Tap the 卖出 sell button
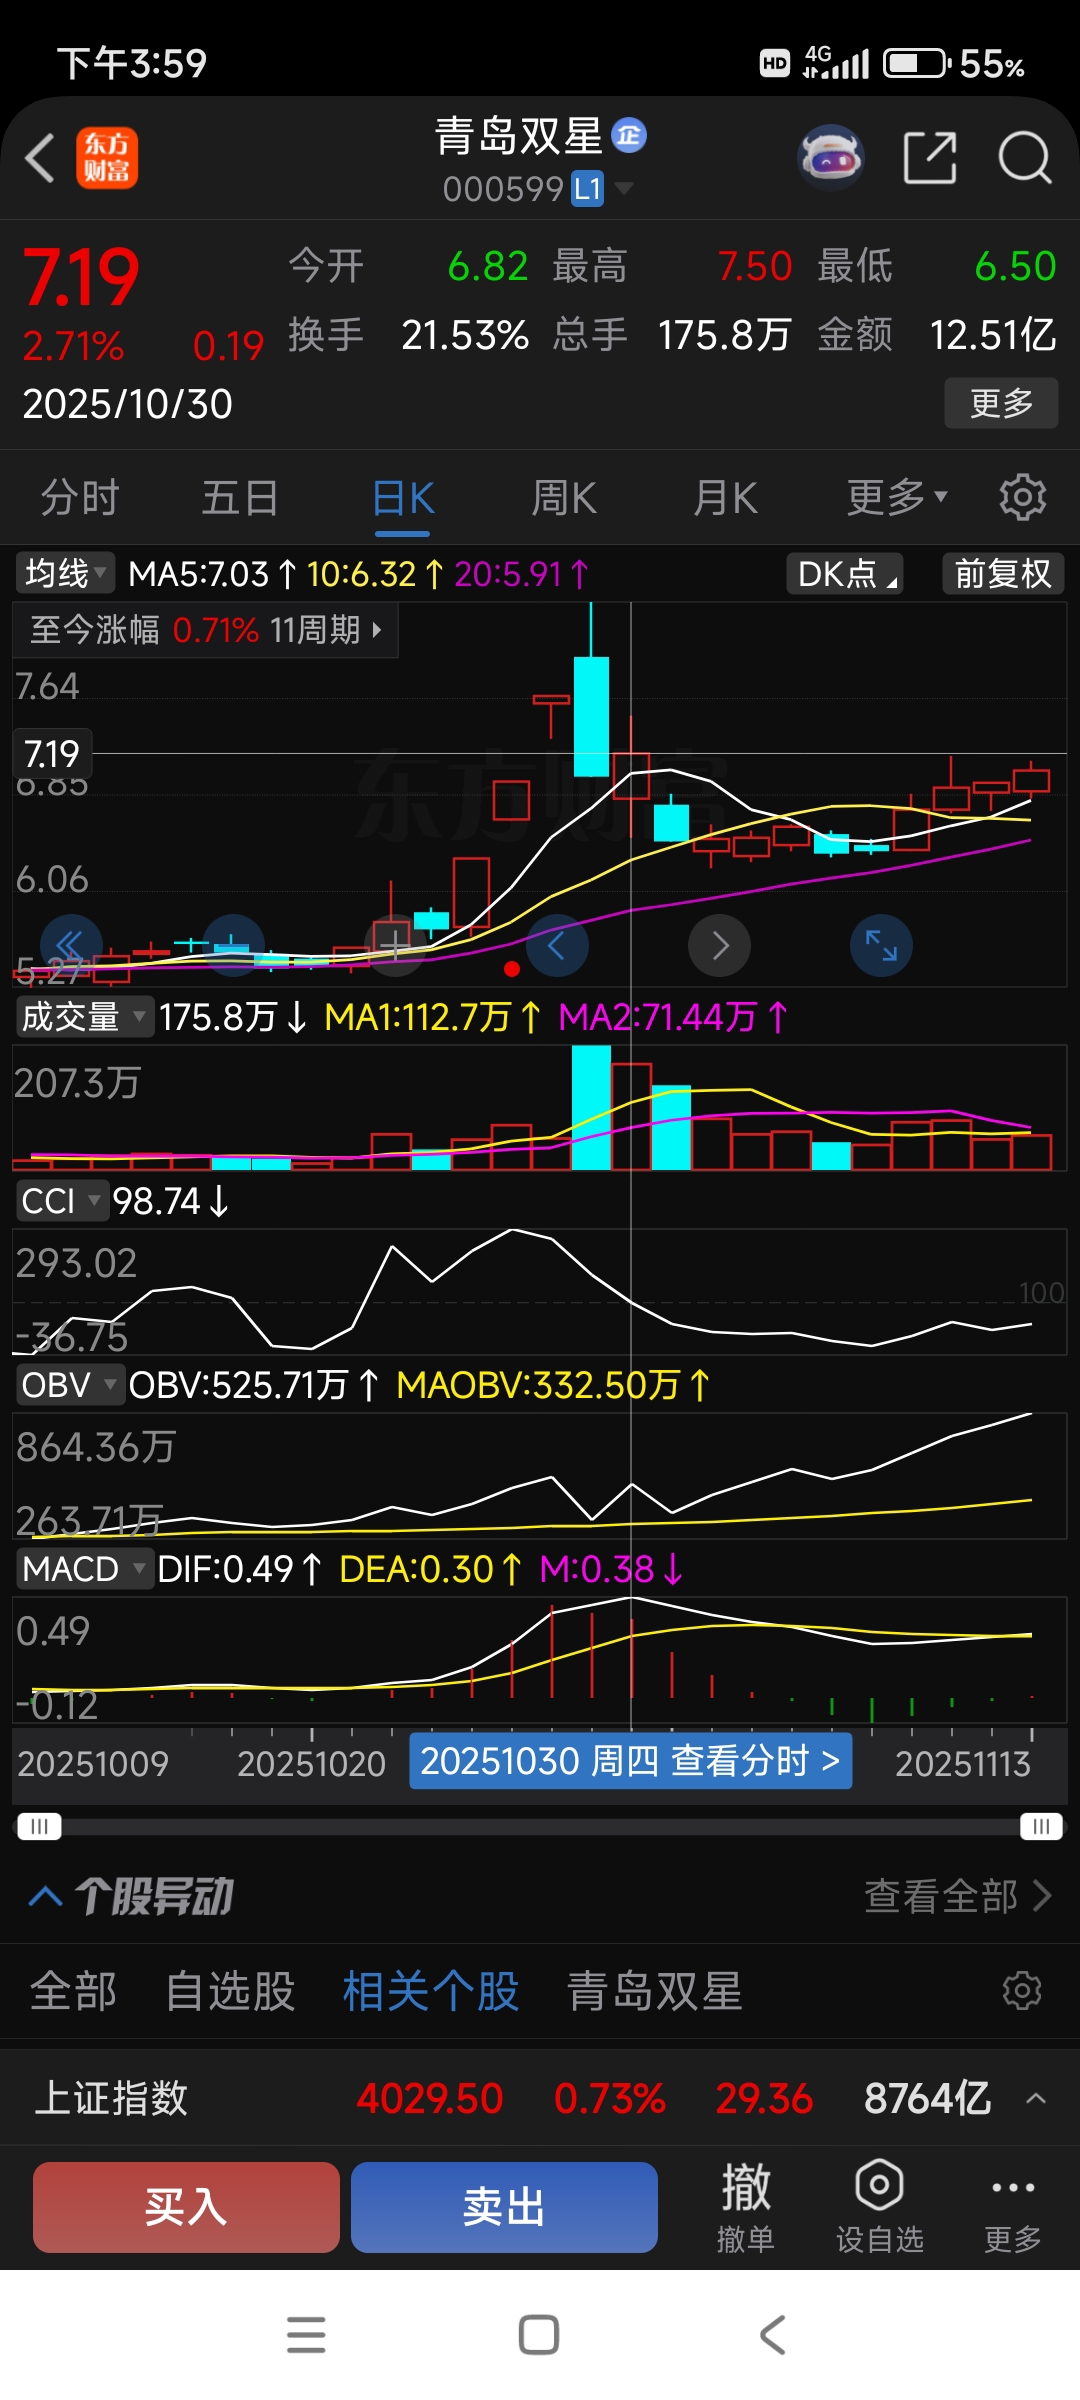 click(504, 2207)
